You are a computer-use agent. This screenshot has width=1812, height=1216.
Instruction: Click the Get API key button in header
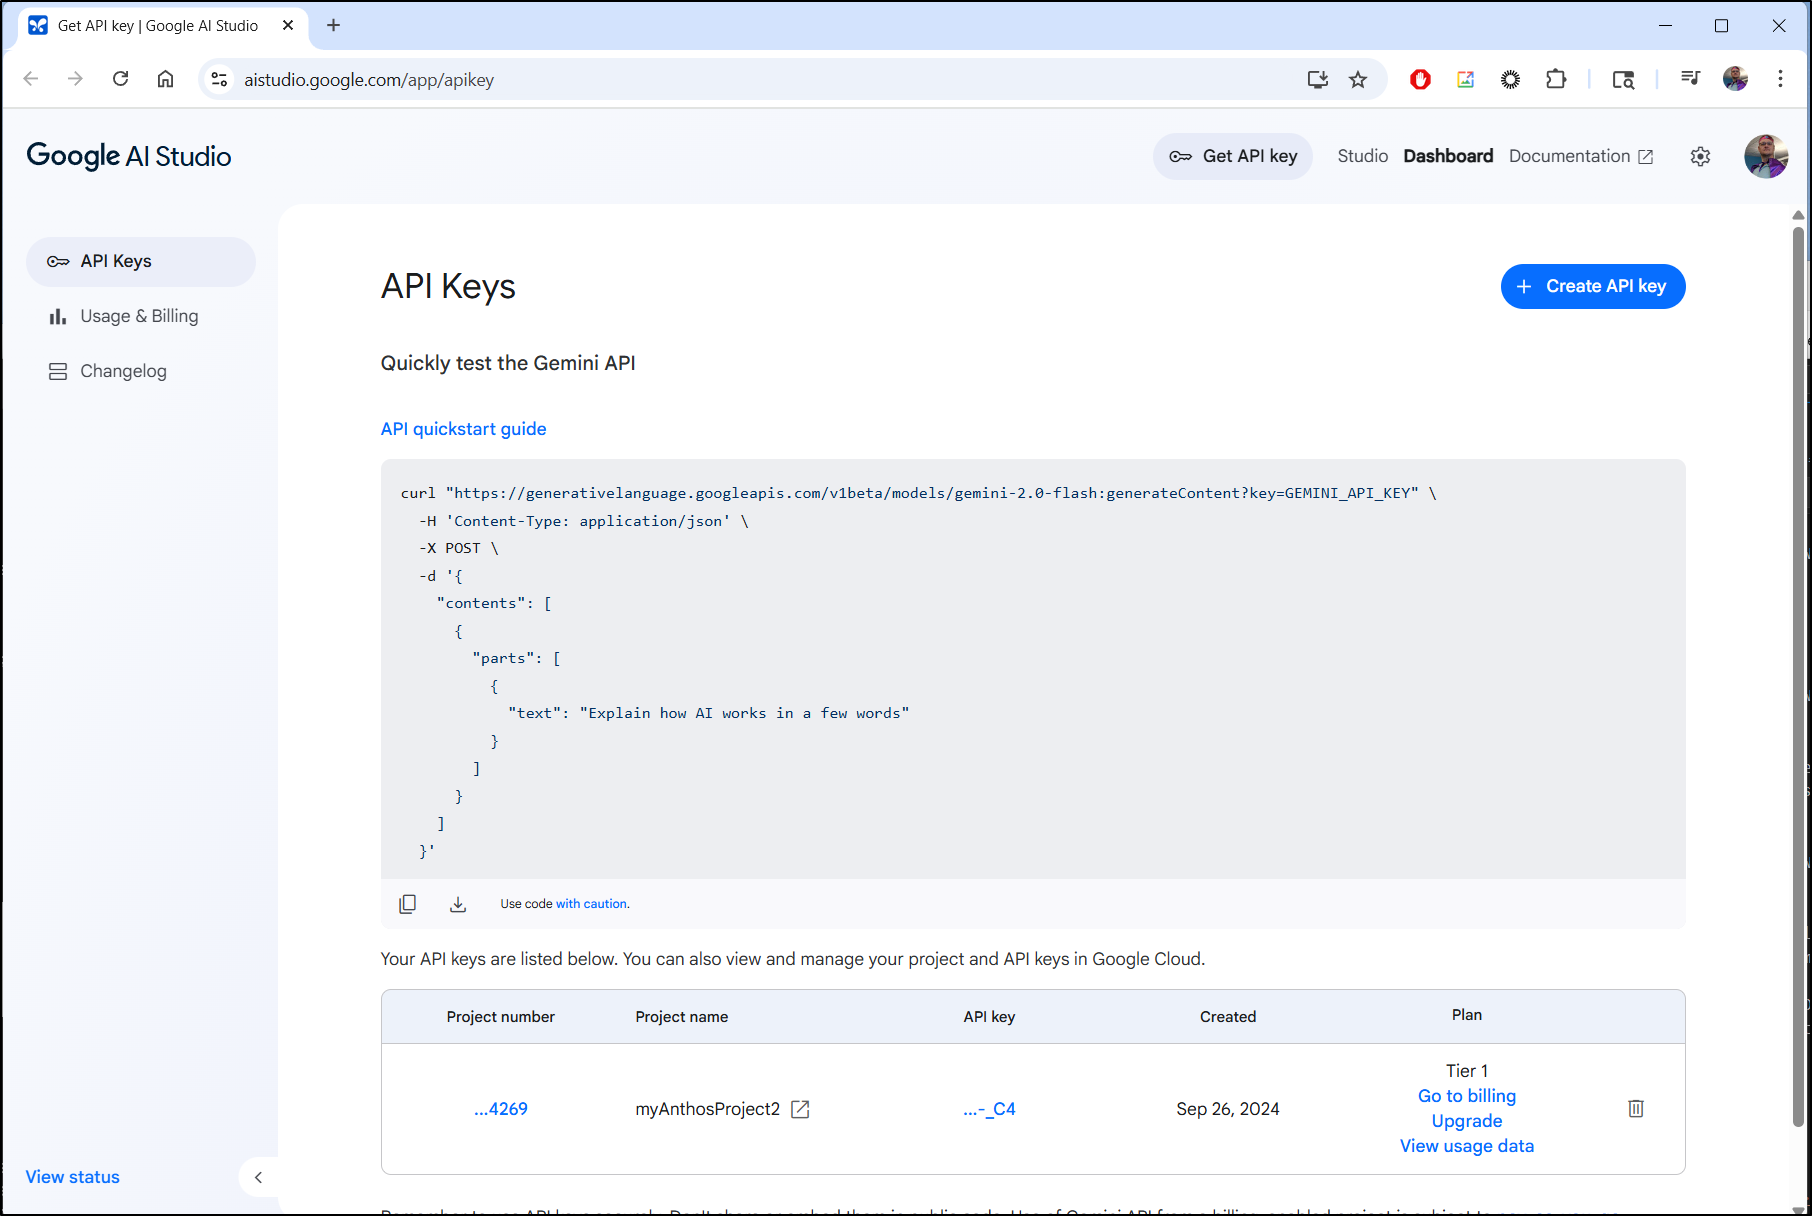coord(1232,156)
